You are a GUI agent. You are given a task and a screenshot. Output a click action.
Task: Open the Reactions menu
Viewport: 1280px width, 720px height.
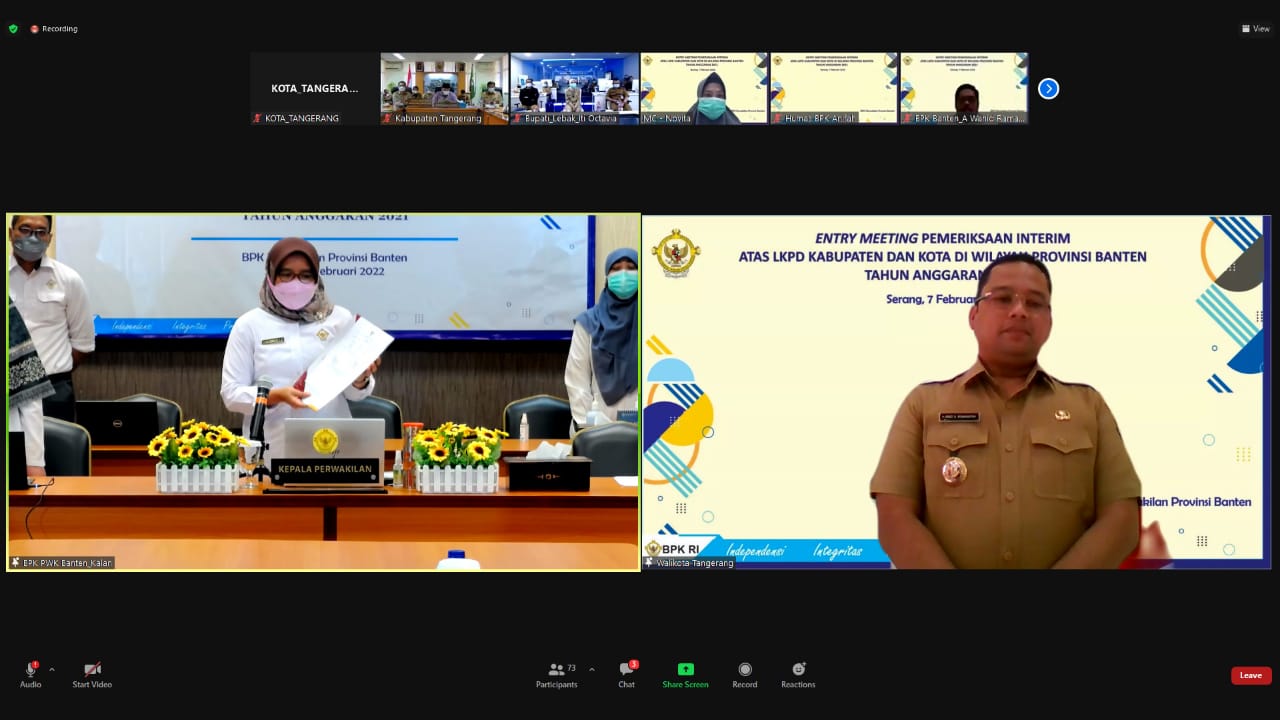pos(798,670)
